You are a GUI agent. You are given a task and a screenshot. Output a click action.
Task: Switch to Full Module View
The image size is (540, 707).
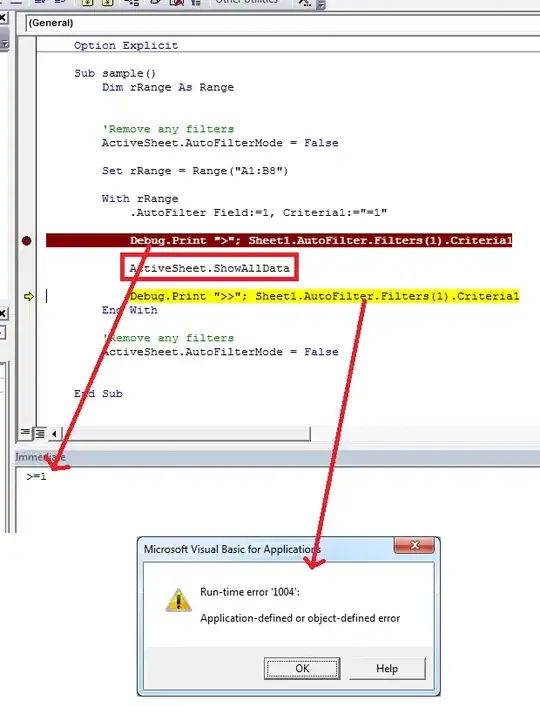40,433
